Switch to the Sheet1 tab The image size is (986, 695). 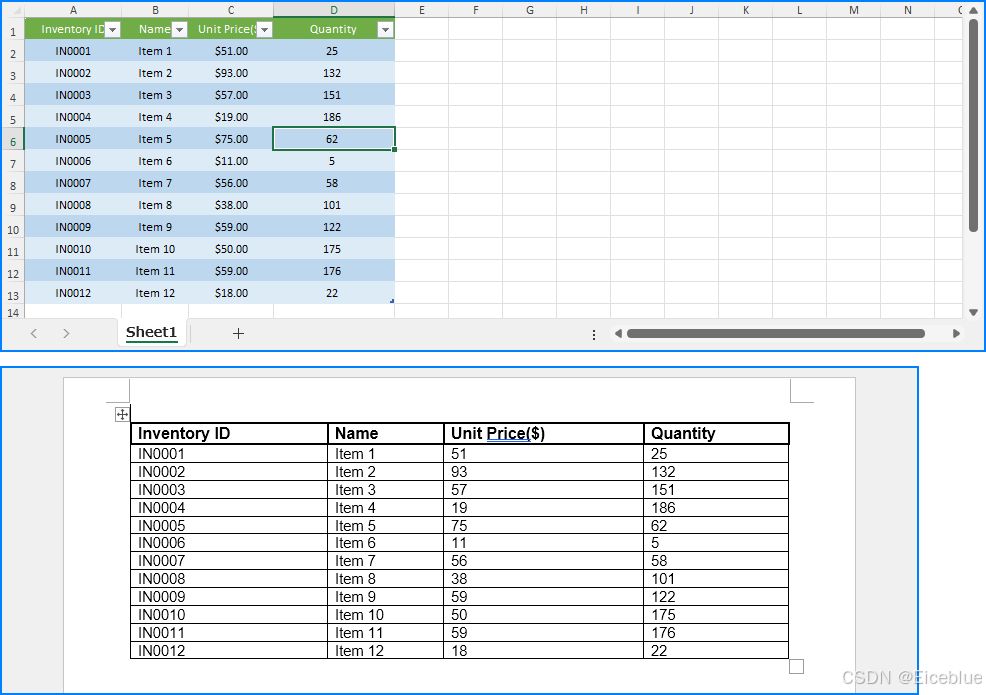(x=152, y=332)
